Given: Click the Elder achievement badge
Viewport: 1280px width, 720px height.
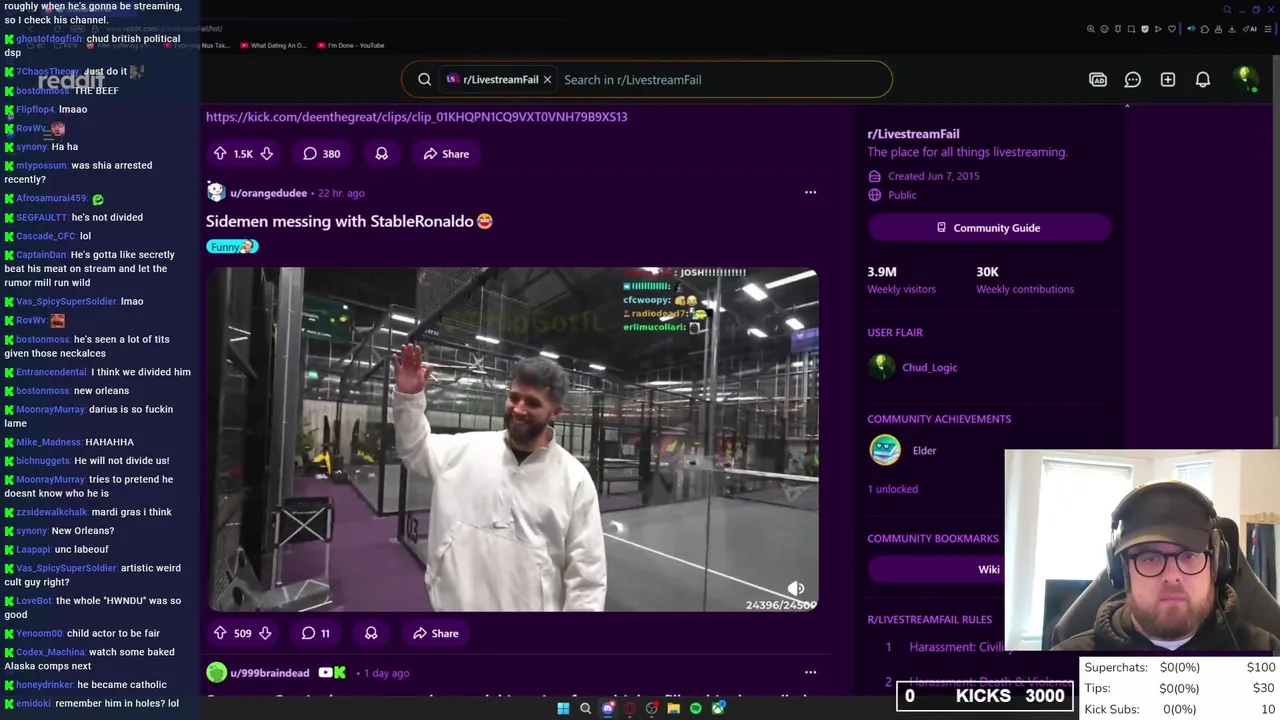Looking at the screenshot, I should pos(885,451).
